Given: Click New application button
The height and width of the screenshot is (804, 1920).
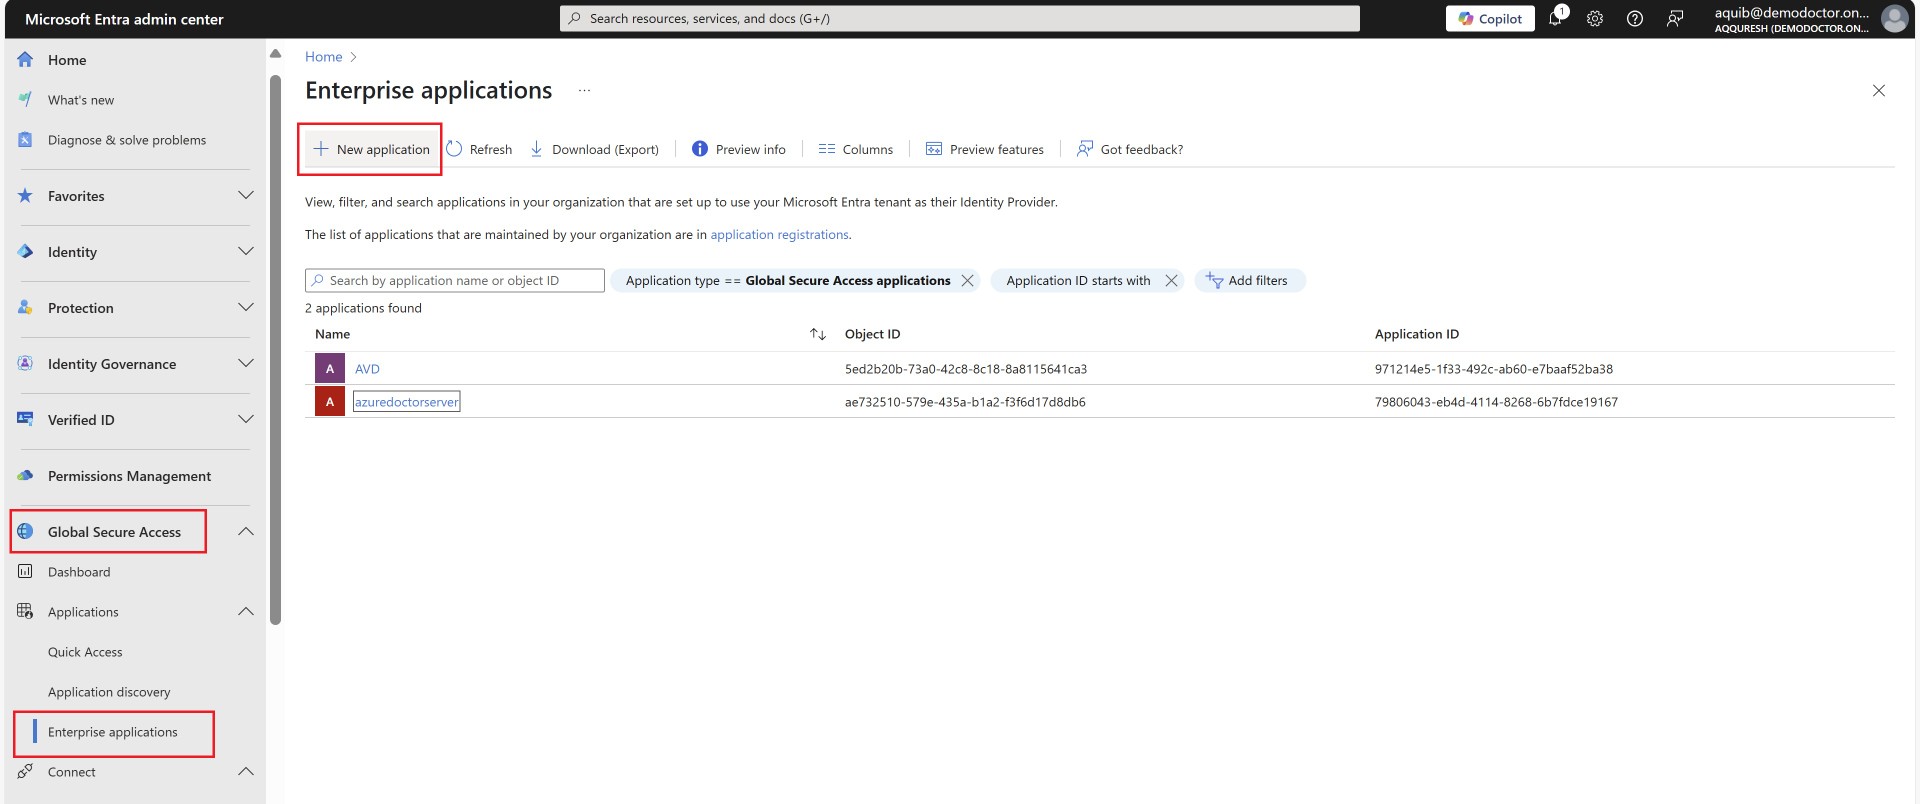Looking at the screenshot, I should [371, 149].
